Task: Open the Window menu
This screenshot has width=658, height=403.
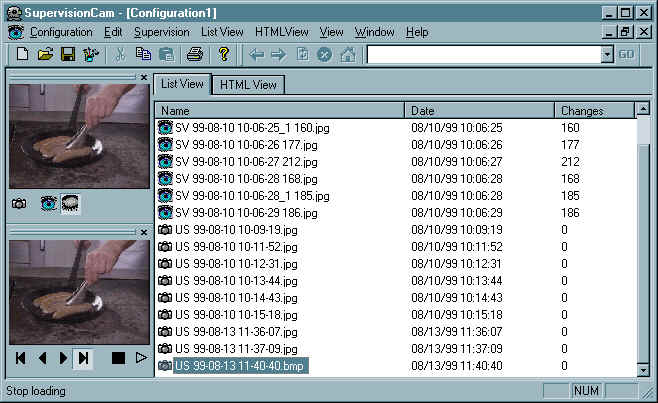Action: click(x=375, y=32)
